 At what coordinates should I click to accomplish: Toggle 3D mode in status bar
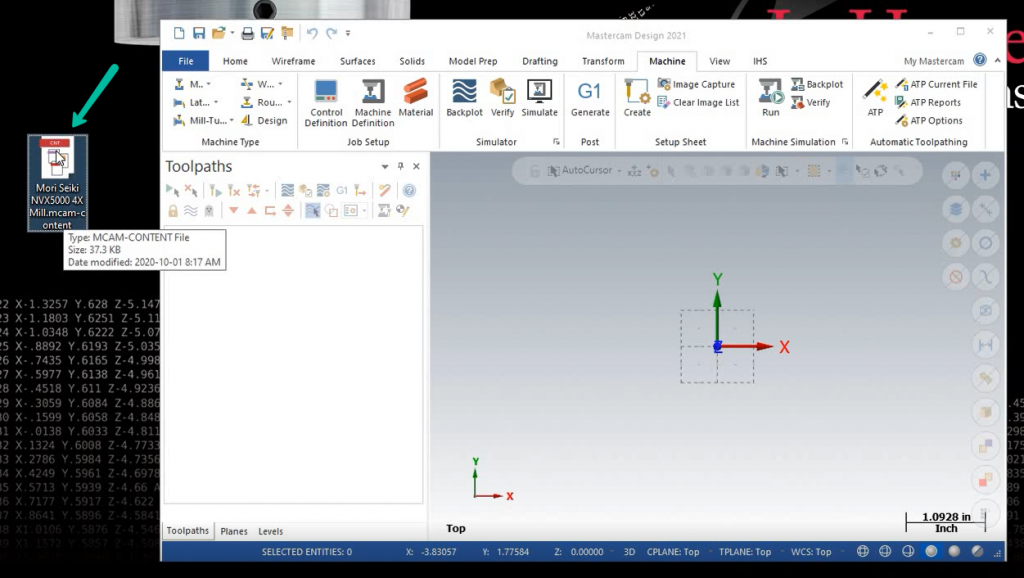[629, 552]
